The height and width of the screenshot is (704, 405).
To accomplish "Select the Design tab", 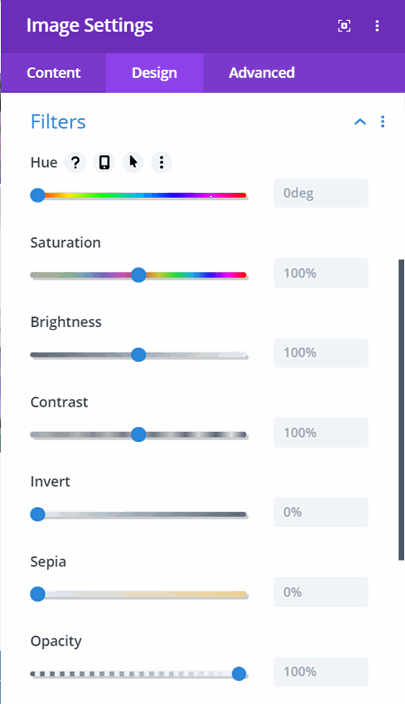I will point(154,73).
